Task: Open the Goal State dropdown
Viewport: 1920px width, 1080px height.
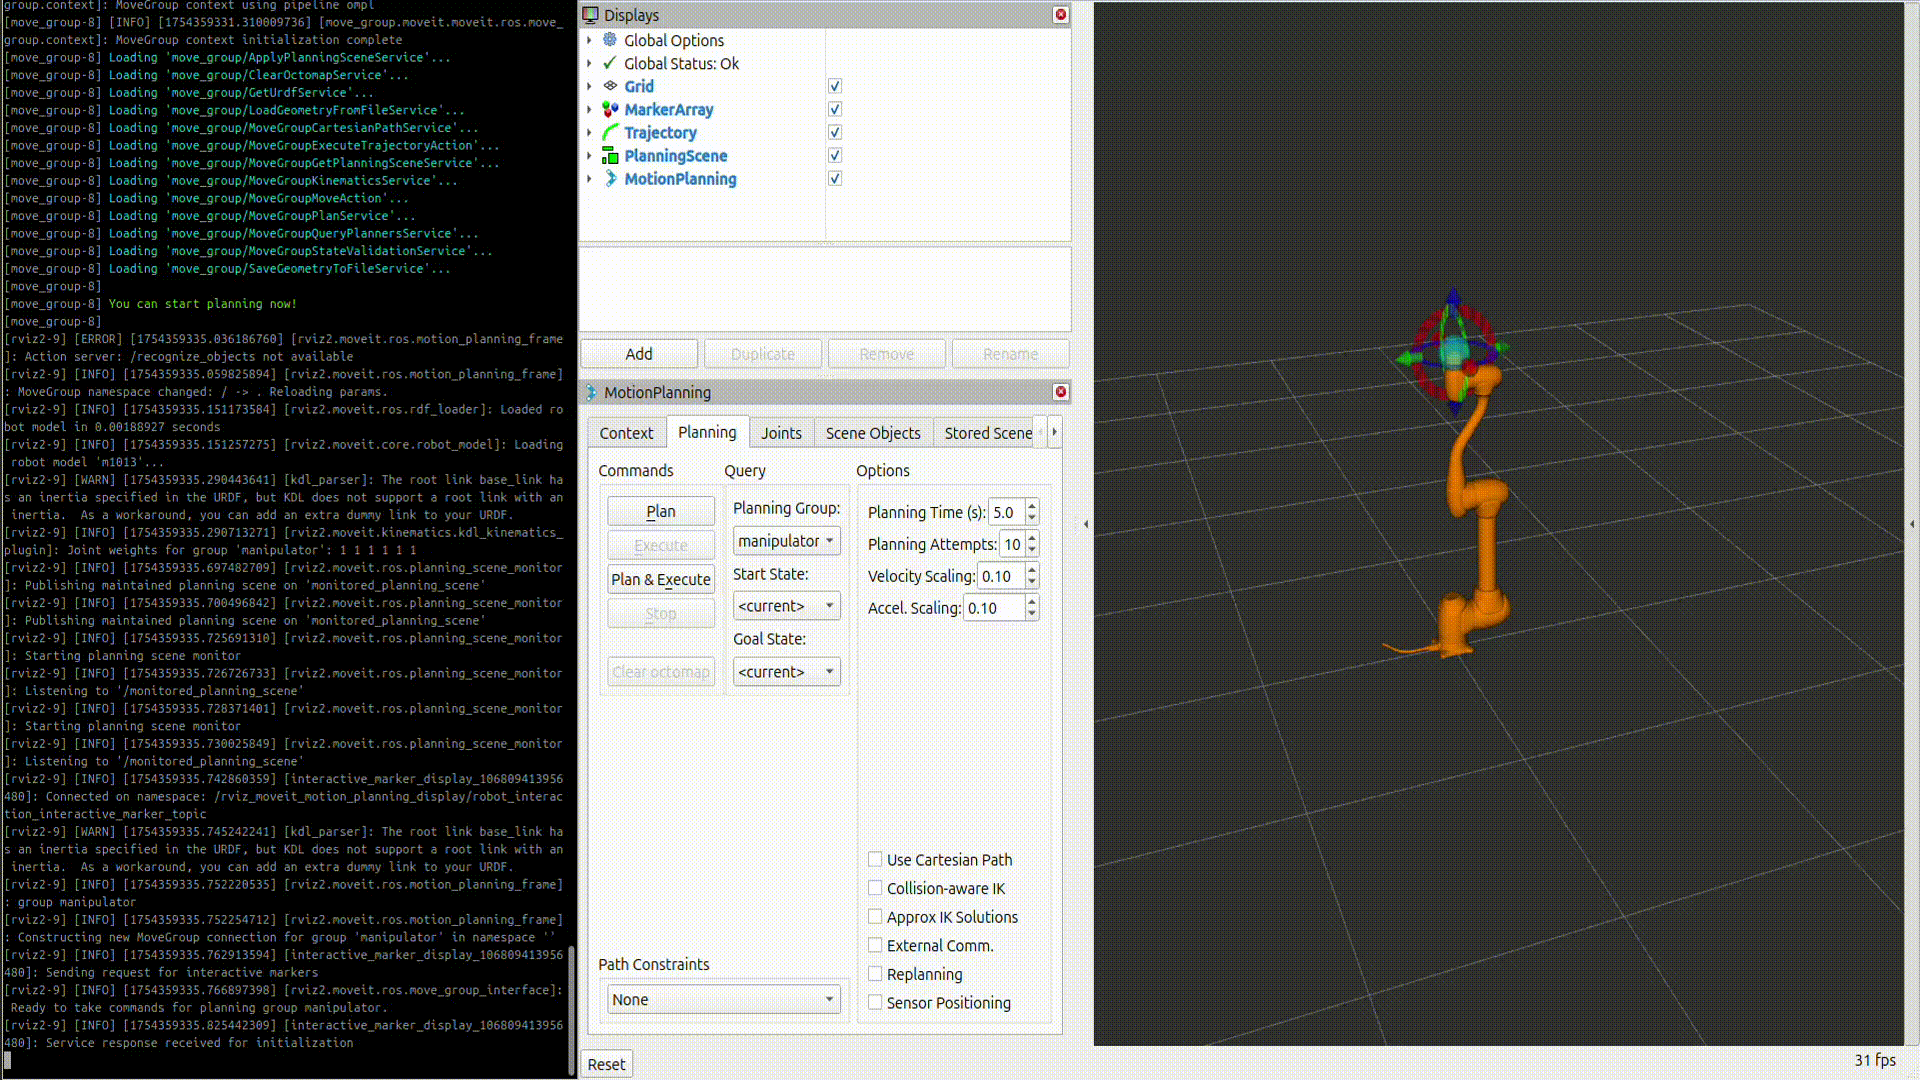Action: pos(787,672)
